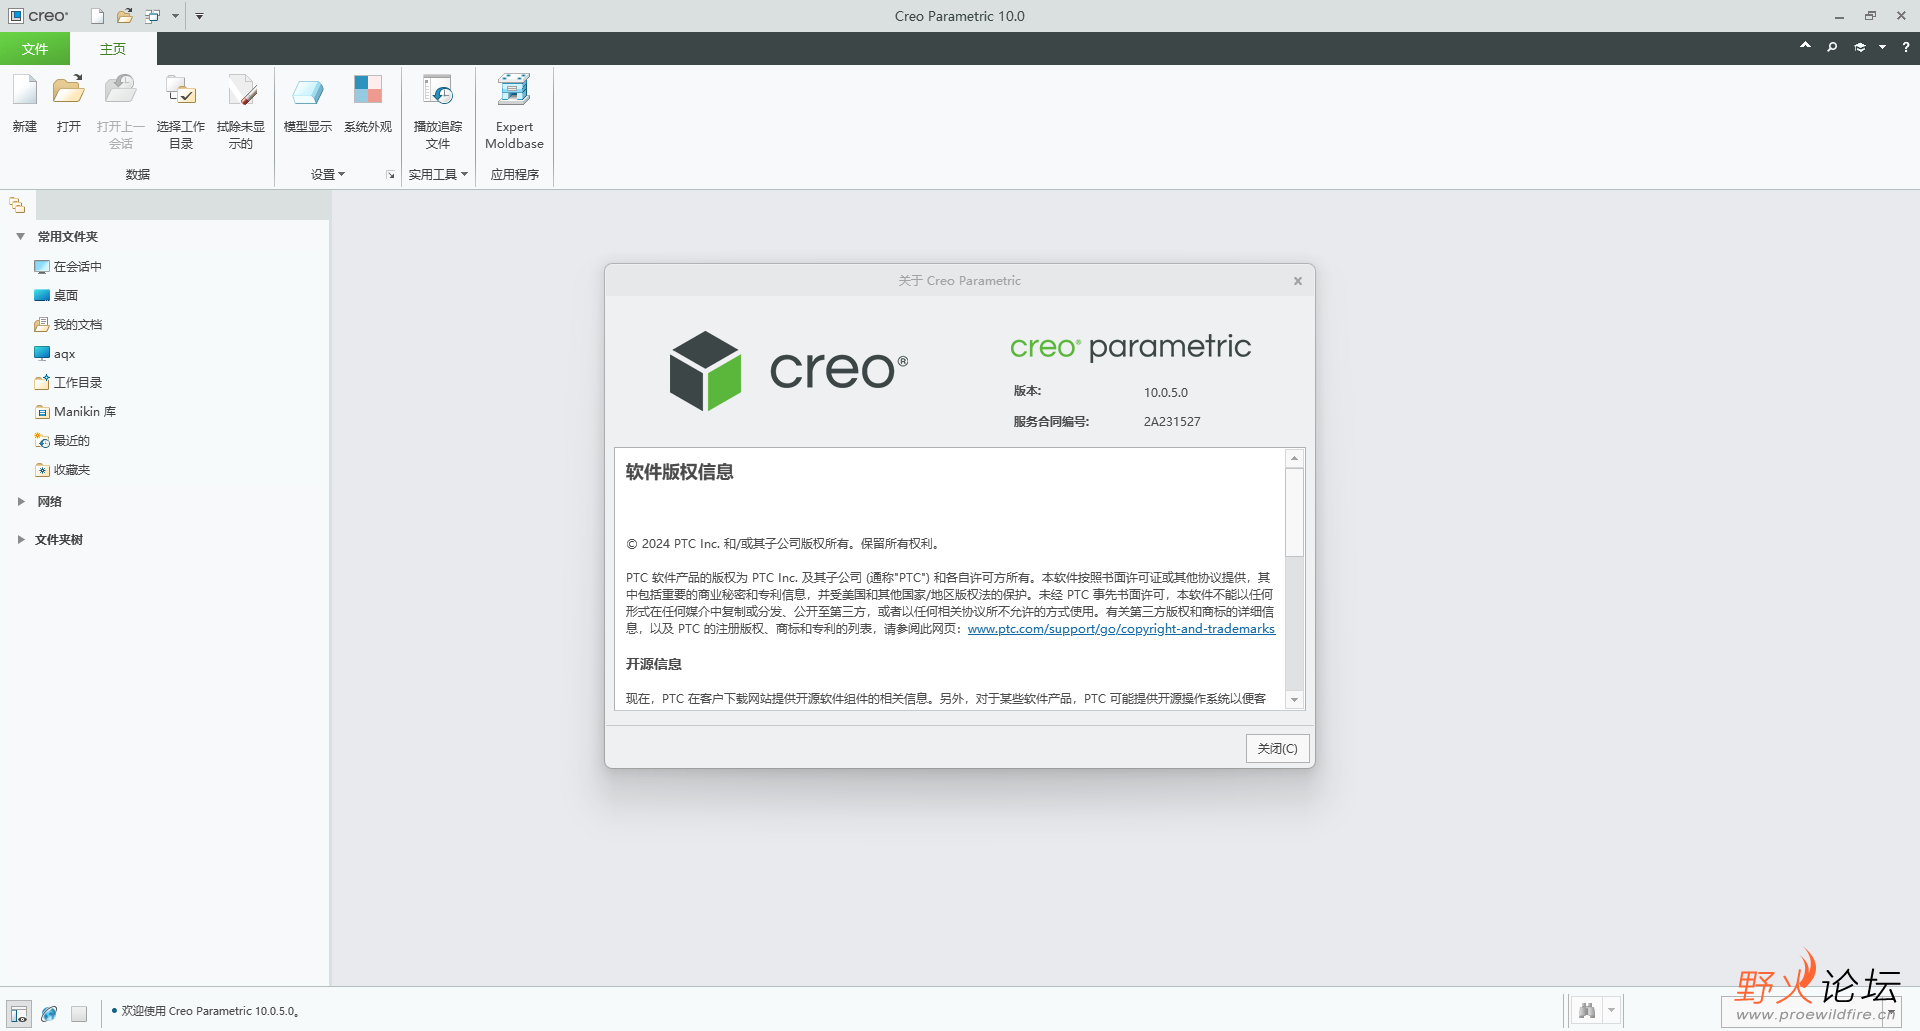The image size is (1920, 1031).
Task: Click the binoculars find icon in status bar
Action: [1587, 1010]
